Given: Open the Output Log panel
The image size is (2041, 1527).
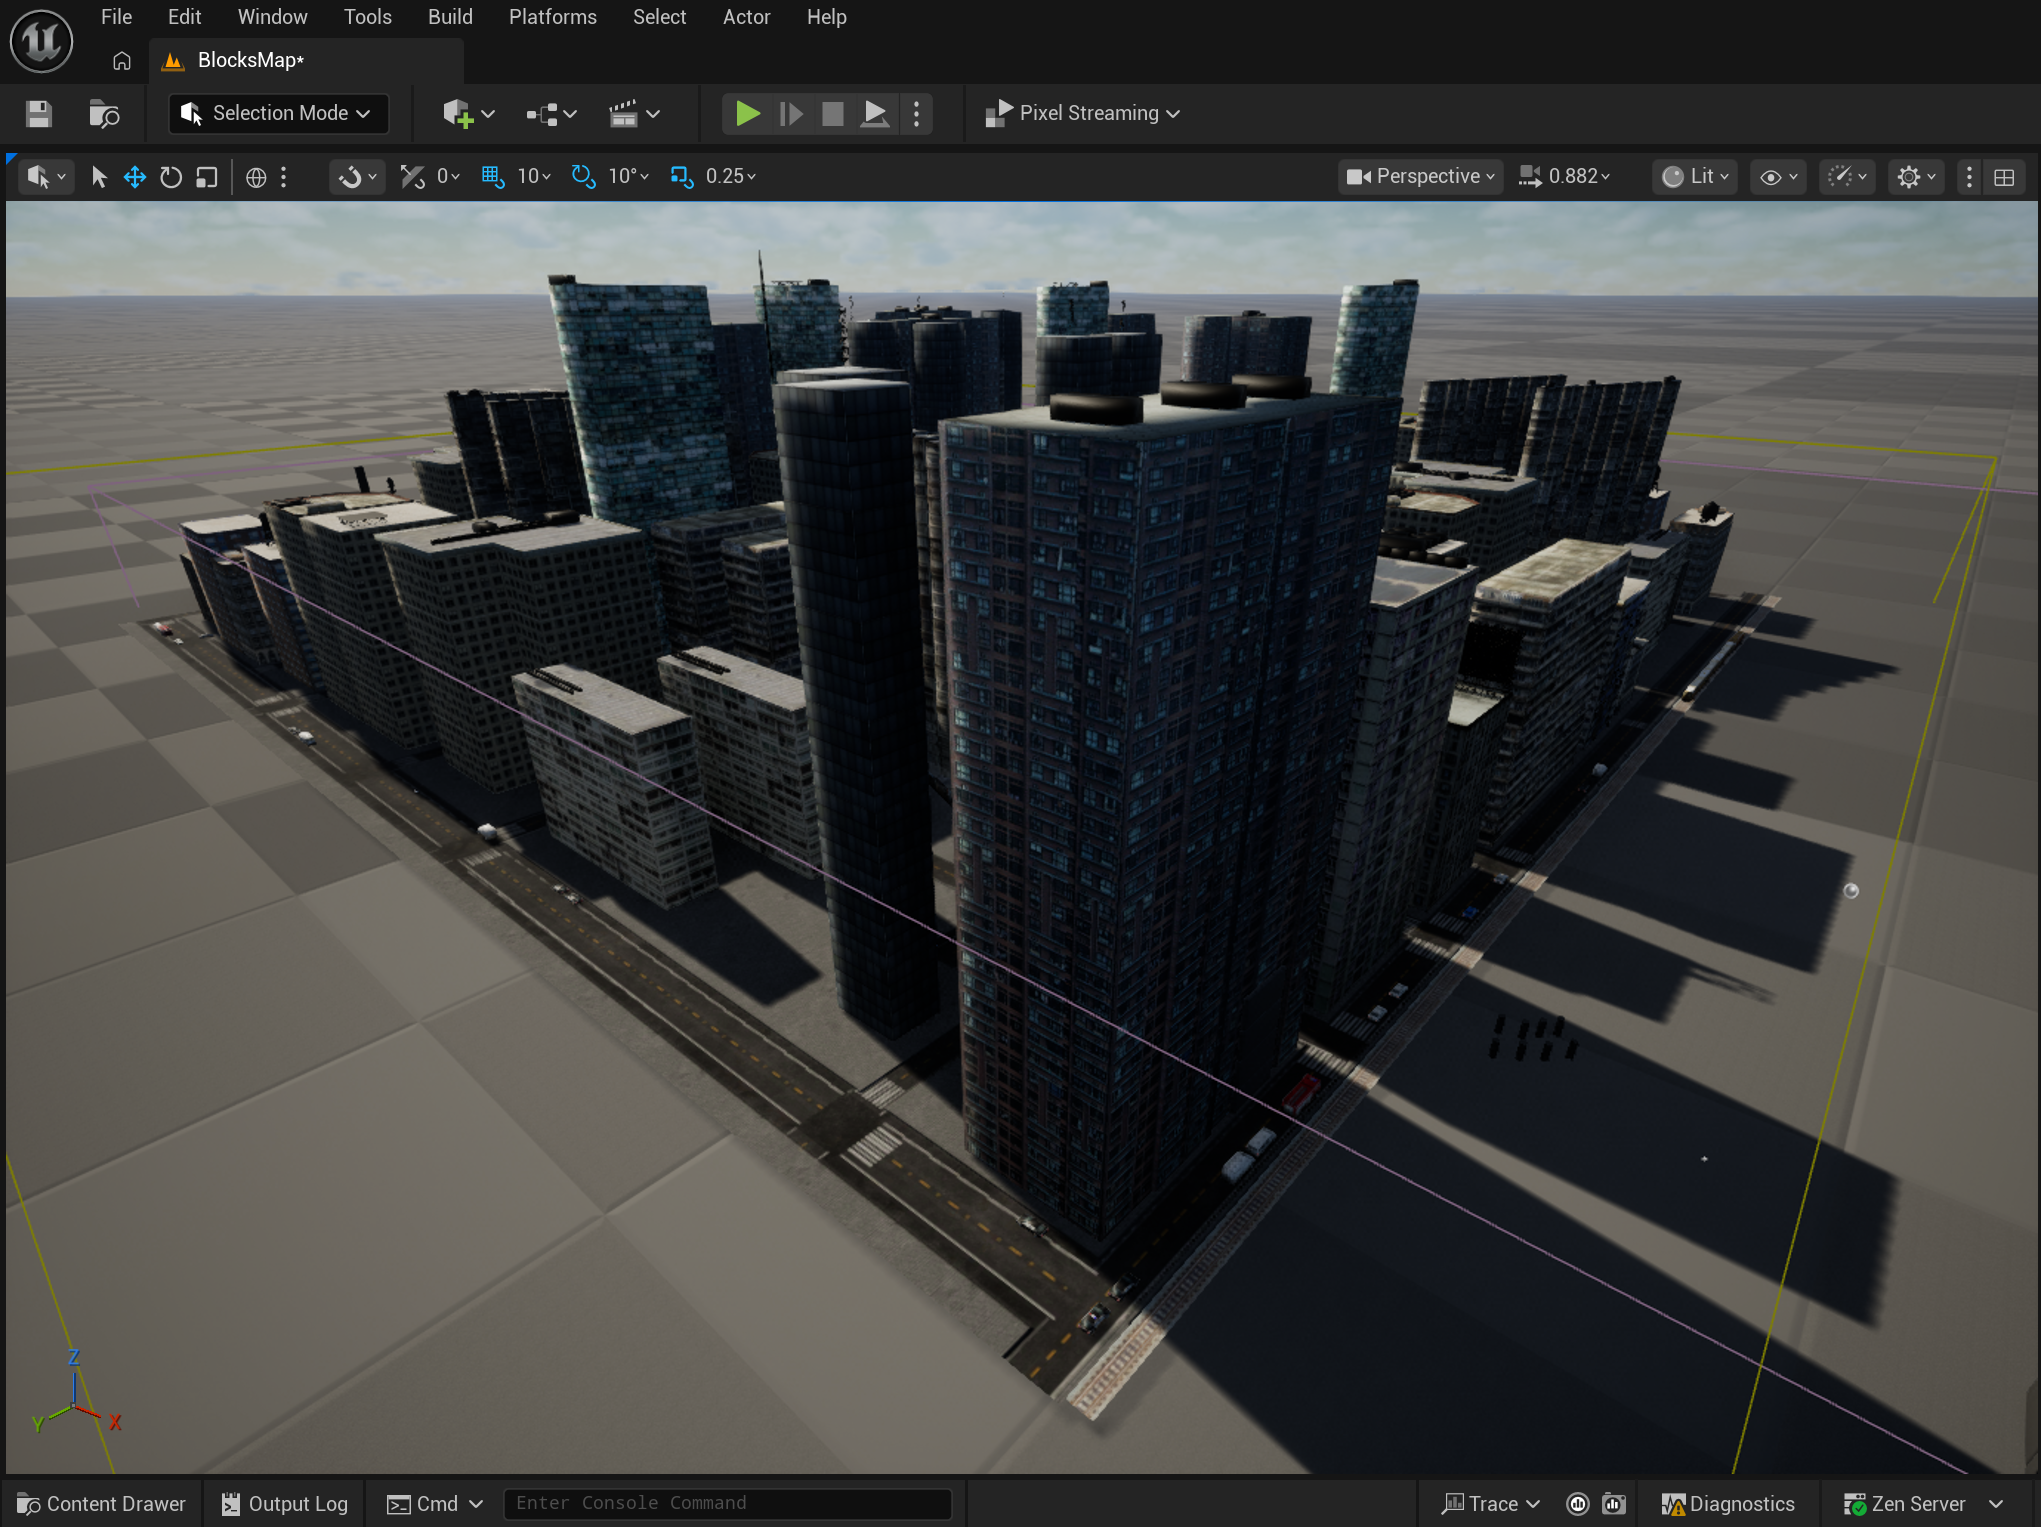Looking at the screenshot, I should 285,1504.
